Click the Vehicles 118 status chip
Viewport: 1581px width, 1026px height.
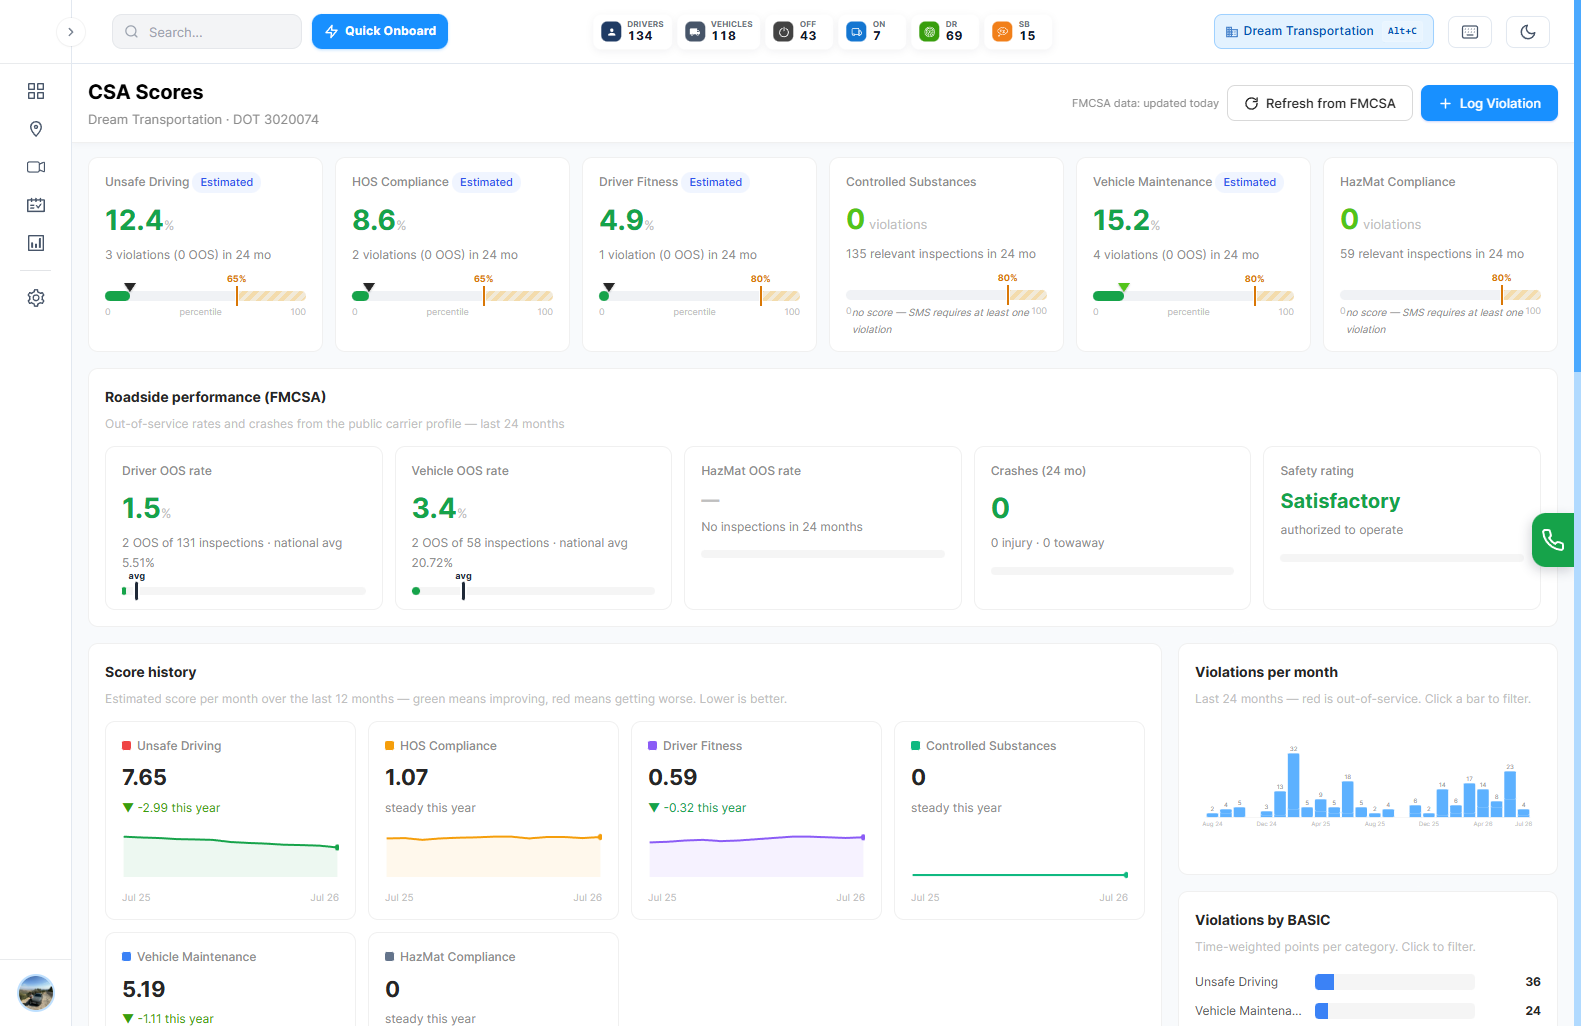[719, 32]
